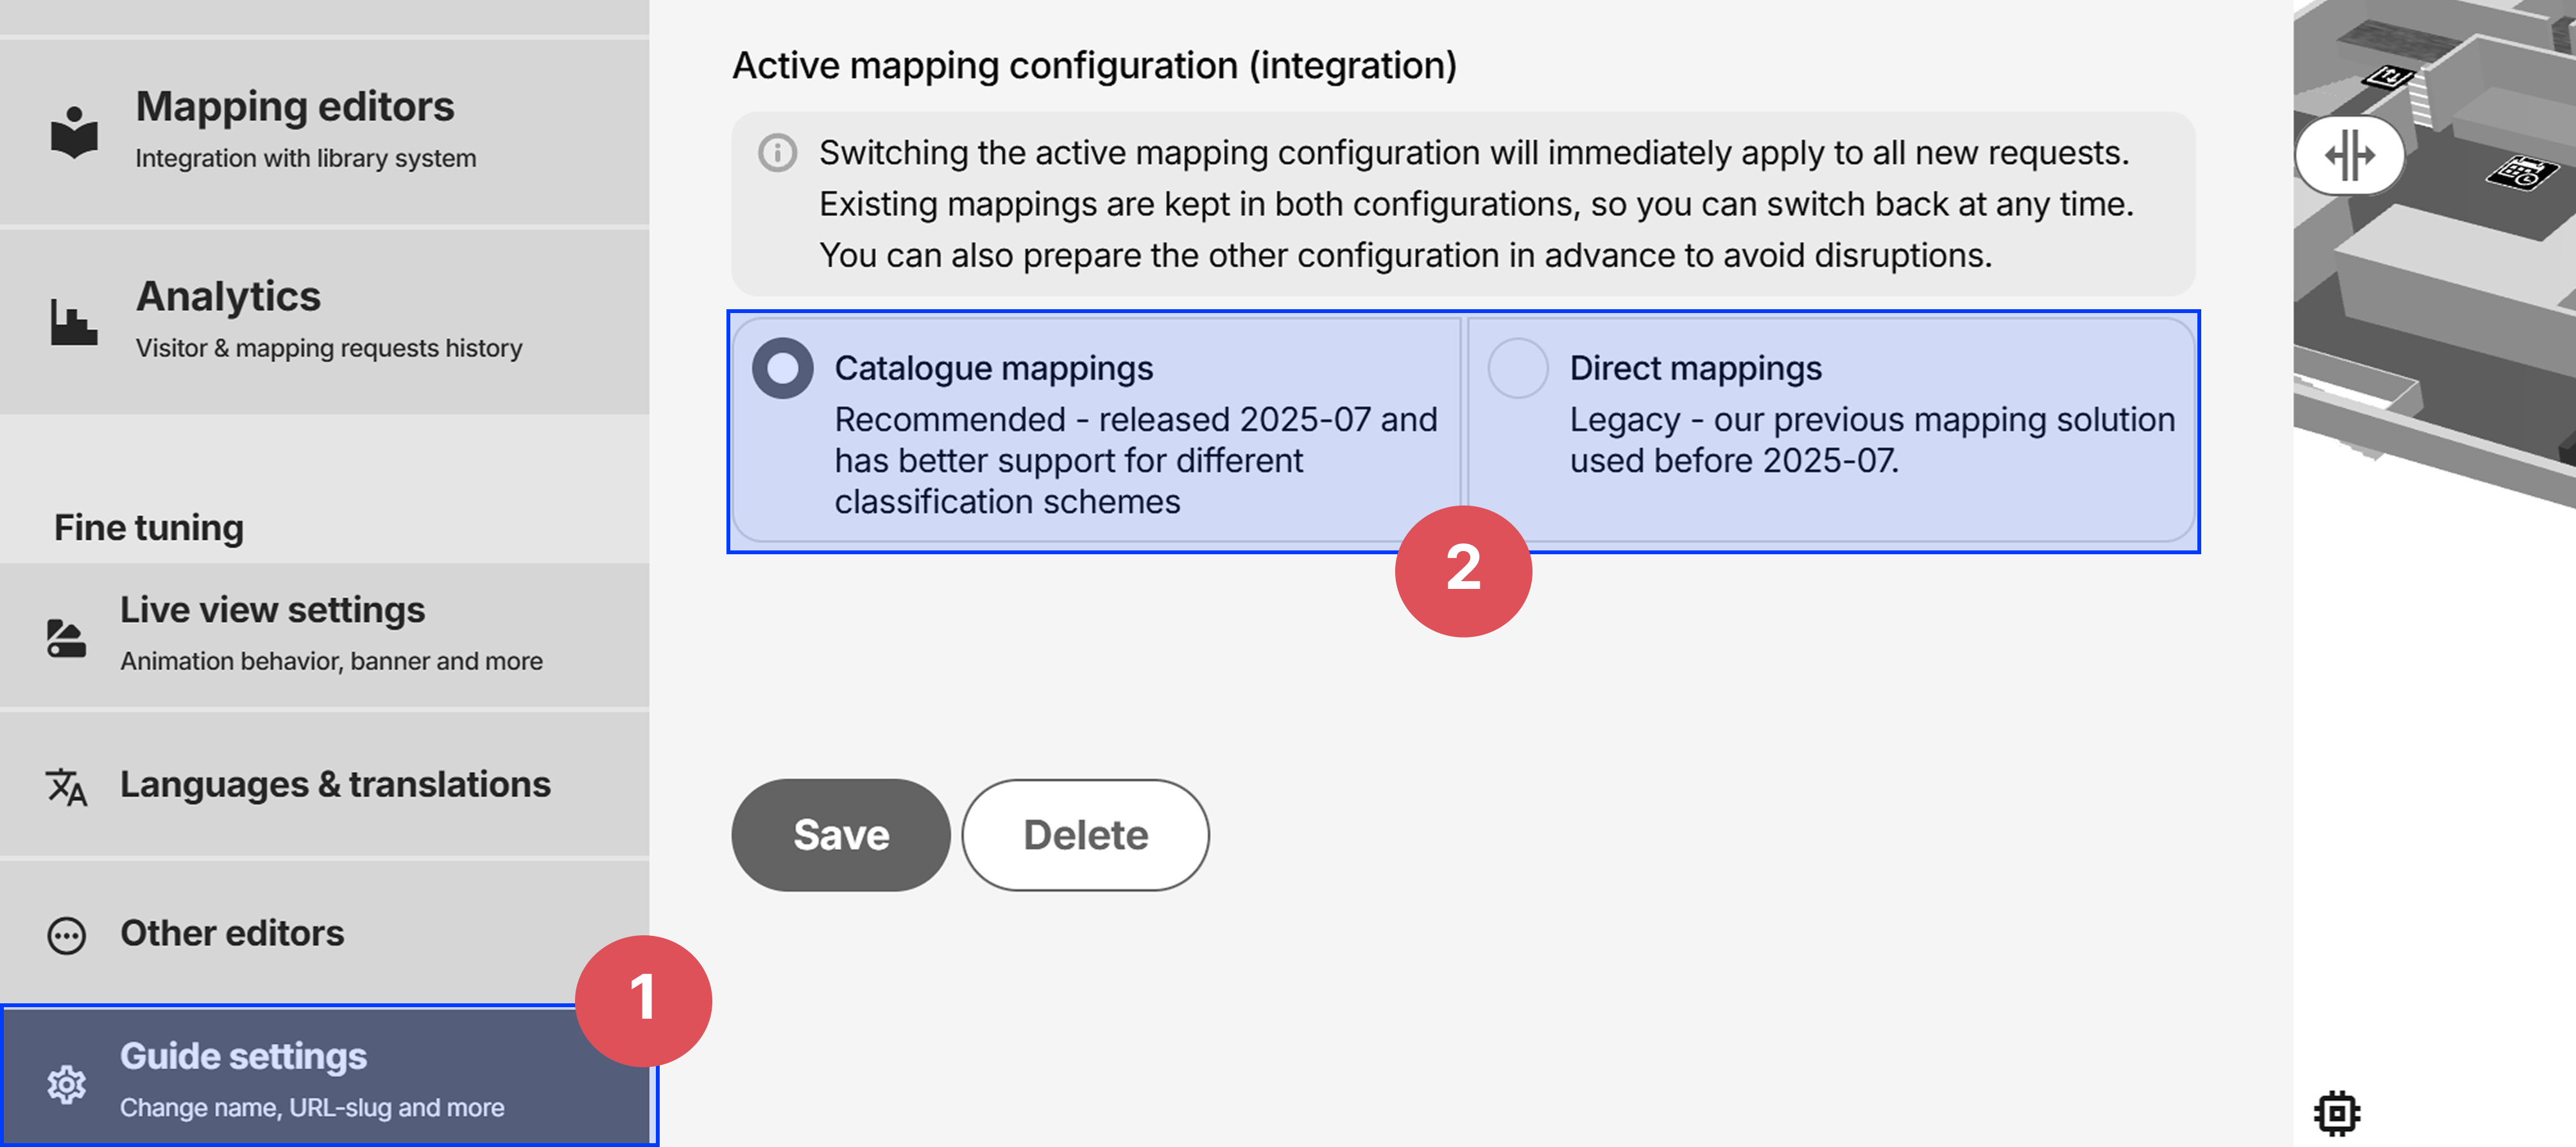Select the Catalogue mappings radio button
This screenshot has height=1147, width=2576.
point(783,368)
